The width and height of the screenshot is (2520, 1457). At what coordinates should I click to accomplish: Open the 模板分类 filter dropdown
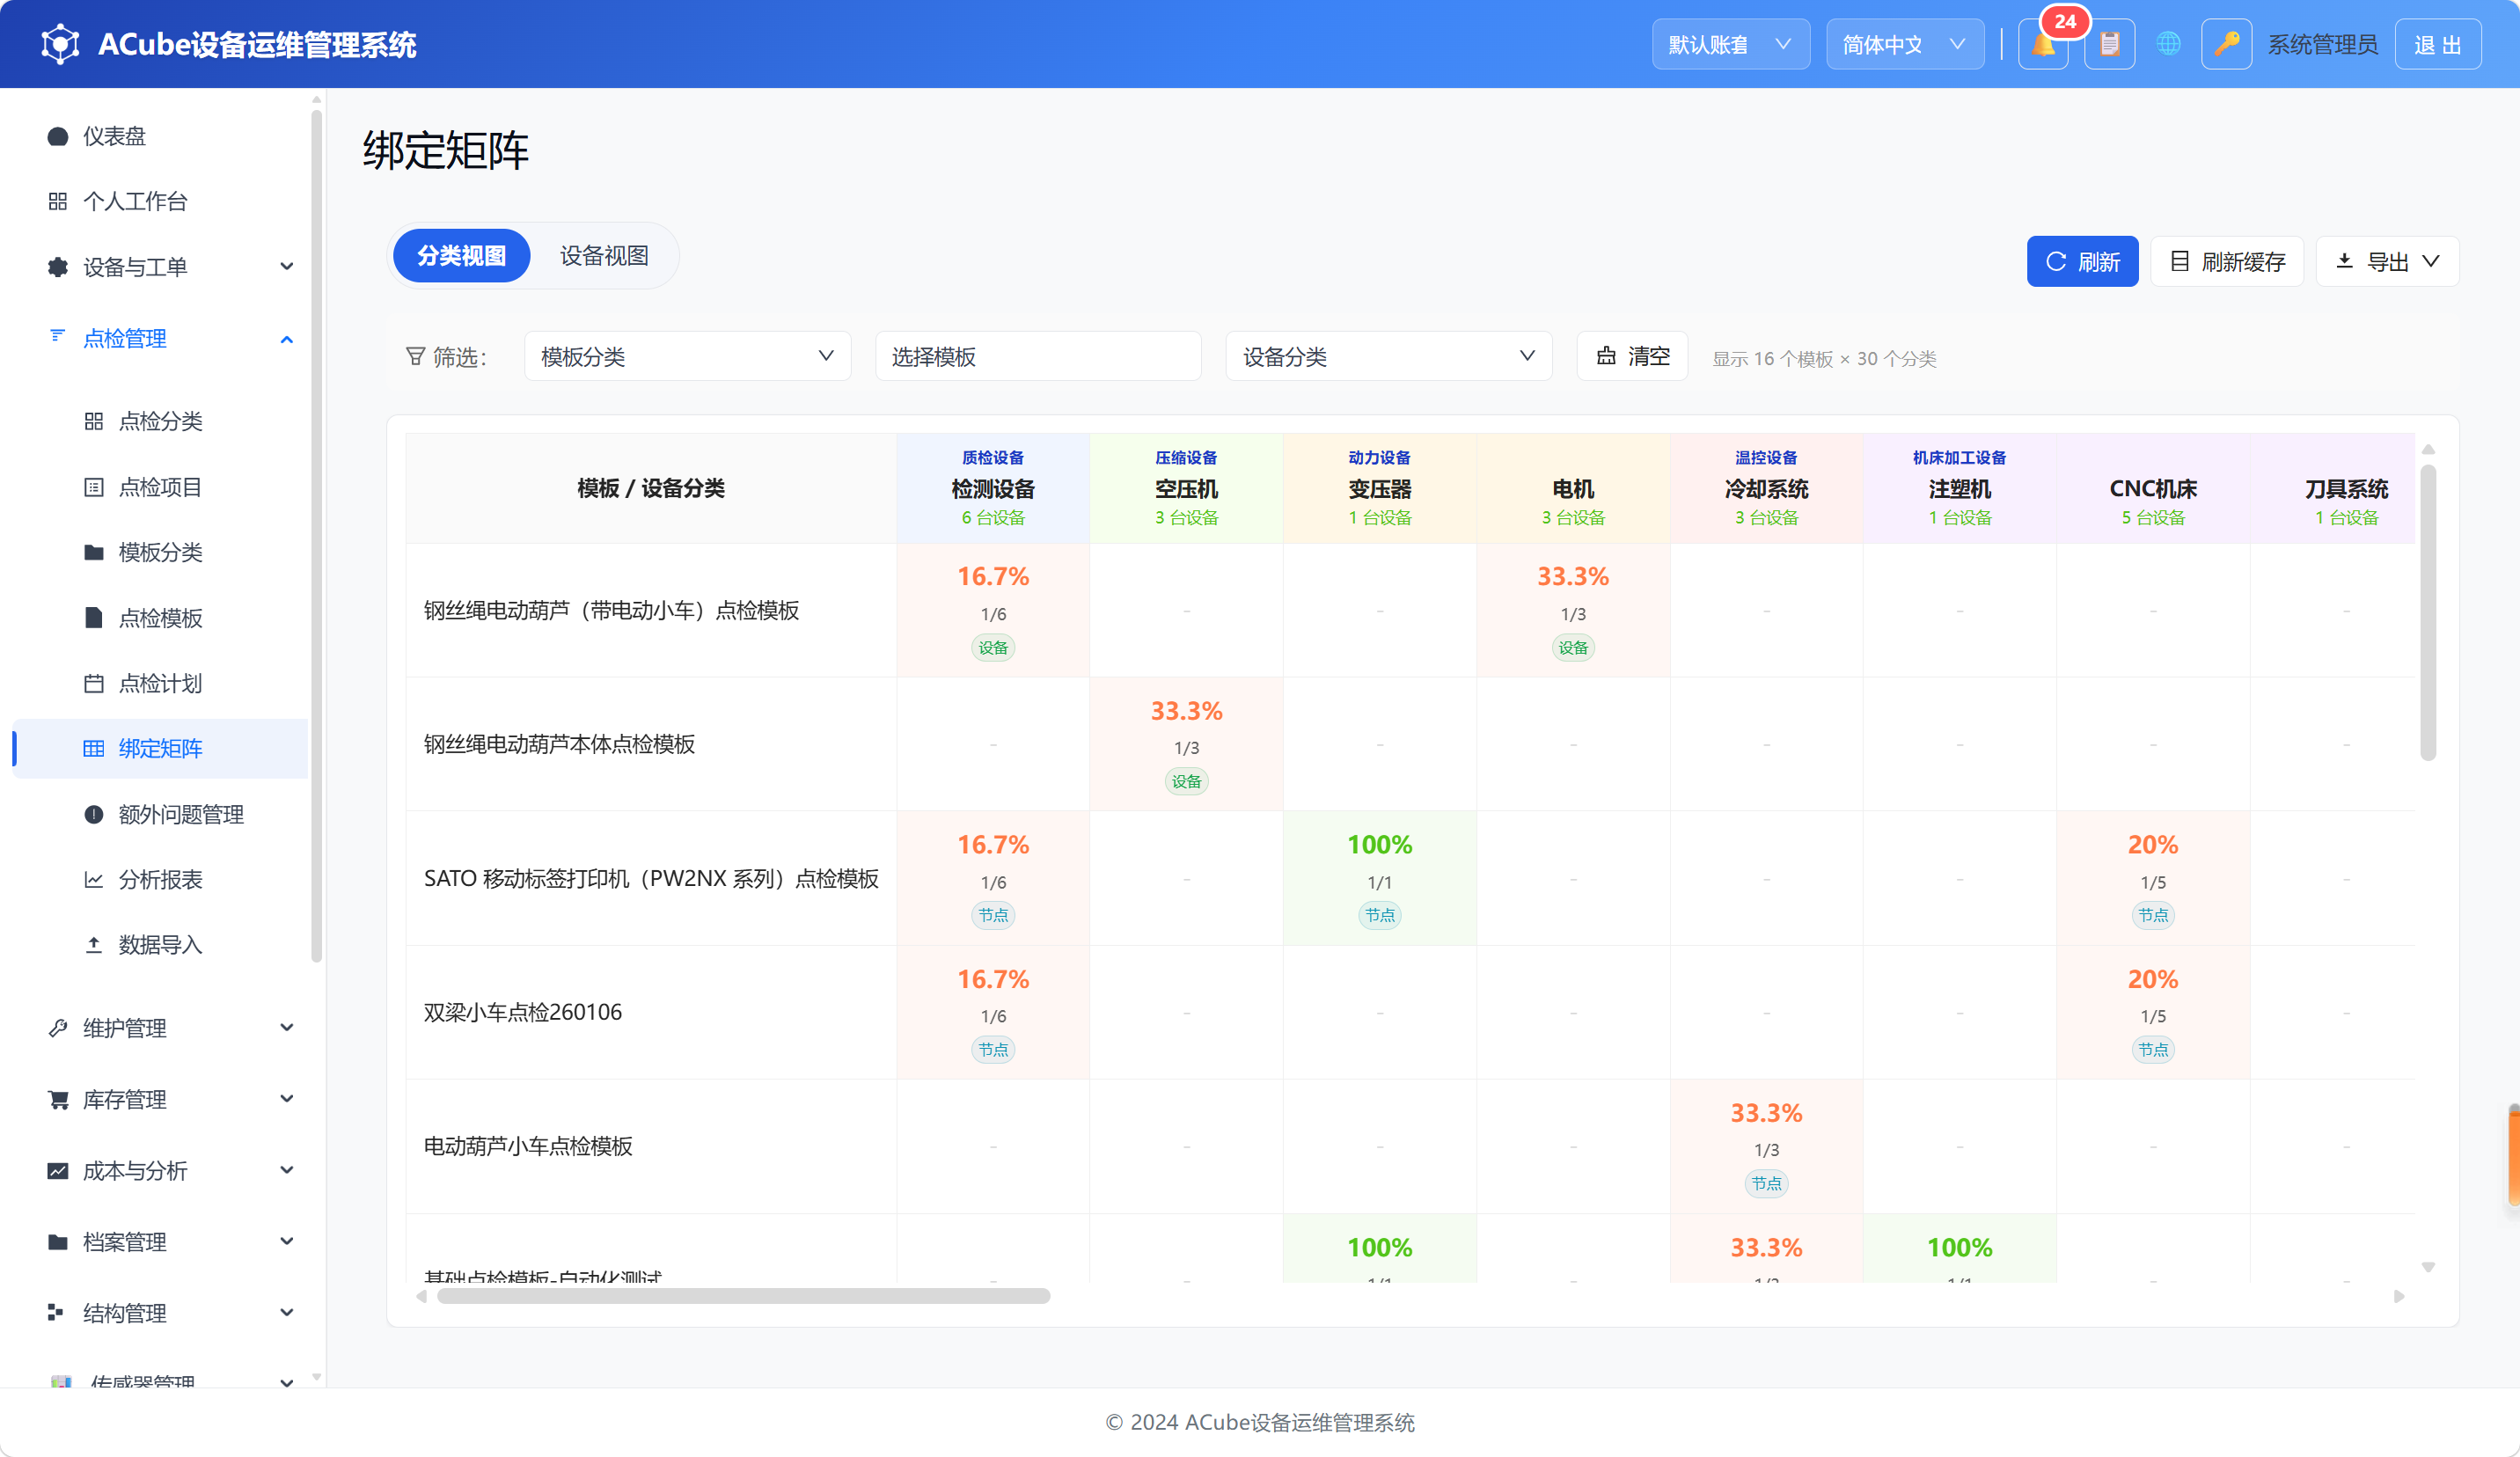(x=687, y=356)
